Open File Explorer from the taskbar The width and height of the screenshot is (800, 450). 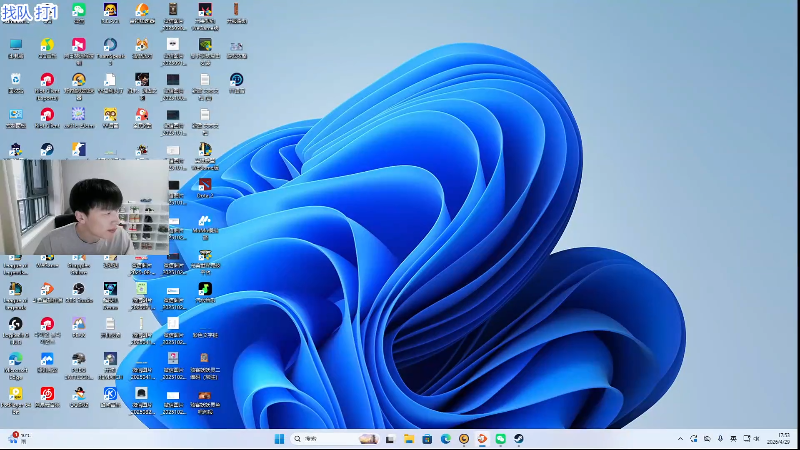[x=408, y=439]
